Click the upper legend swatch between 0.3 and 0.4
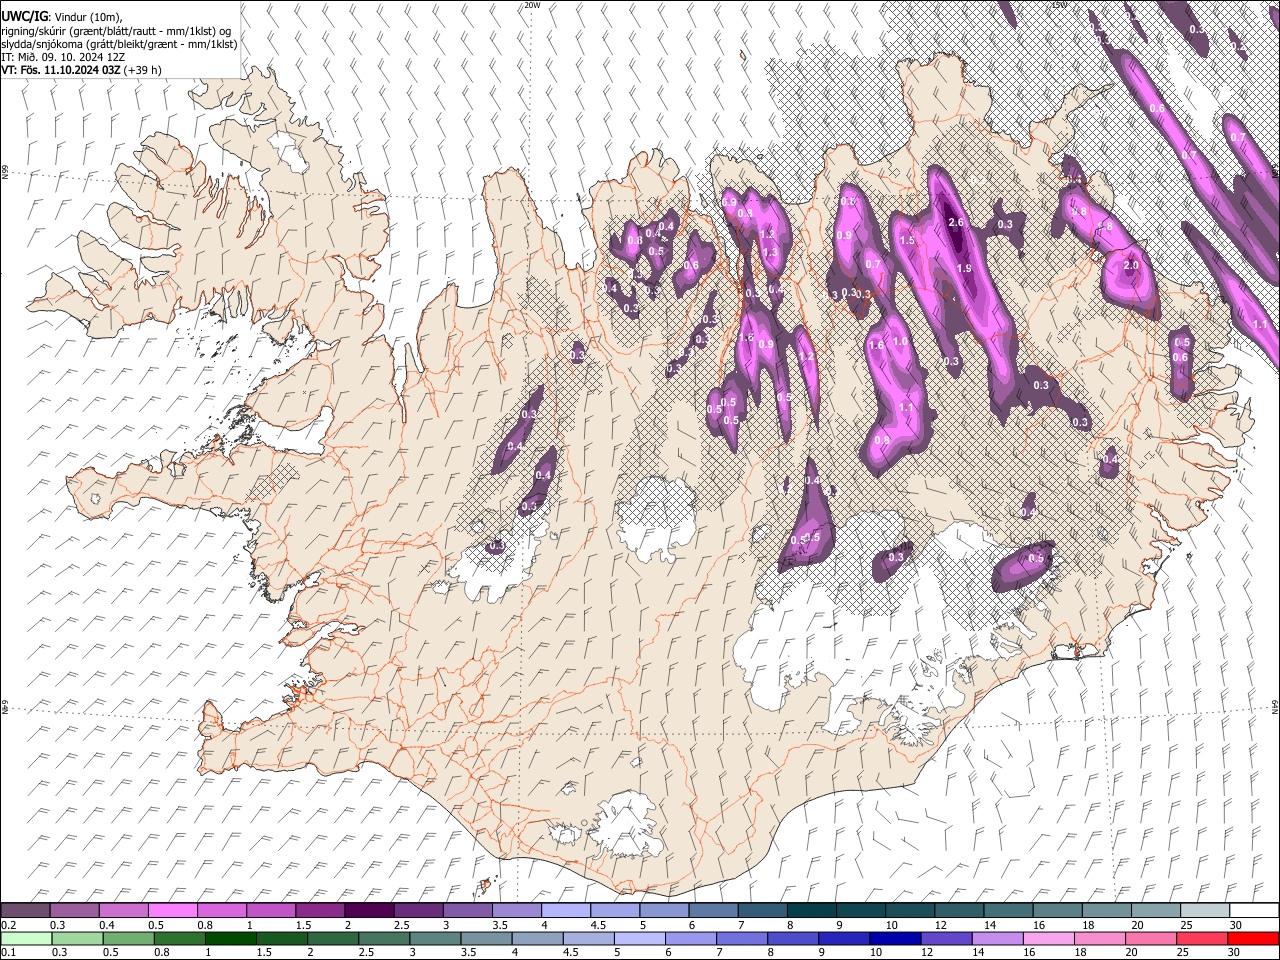The height and width of the screenshot is (960, 1280). (74, 911)
